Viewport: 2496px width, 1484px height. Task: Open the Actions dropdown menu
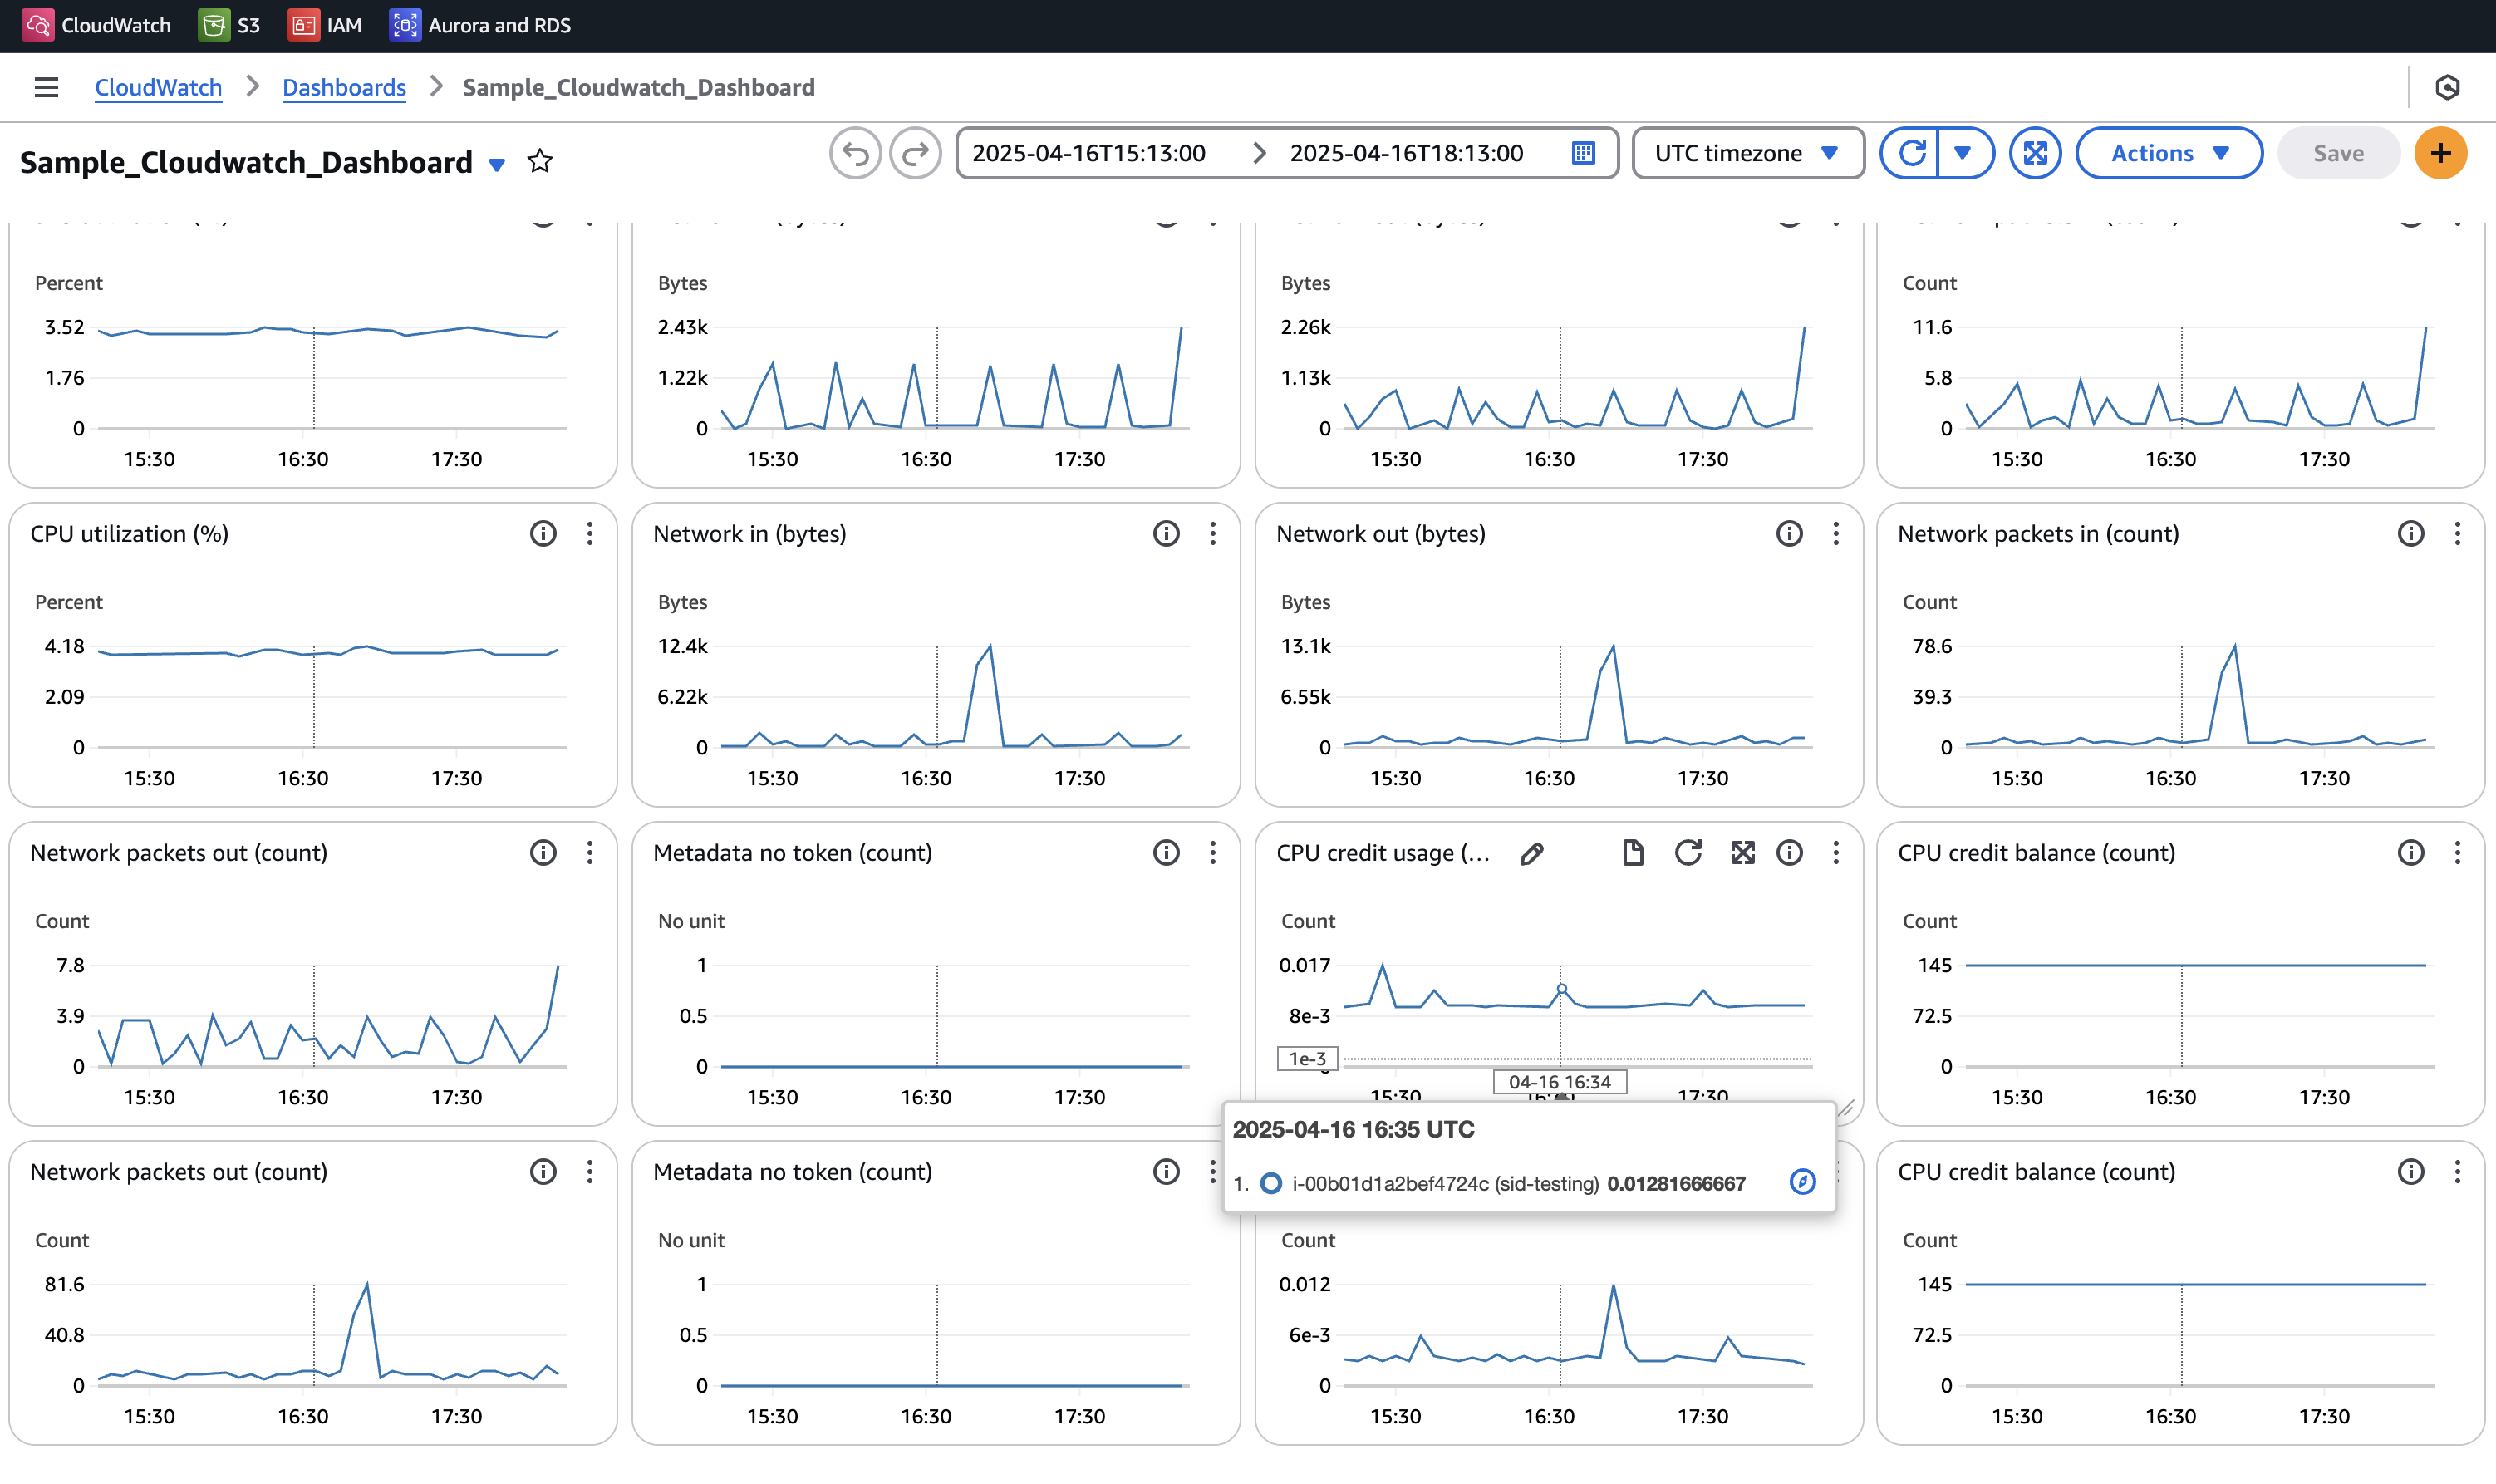2169,153
